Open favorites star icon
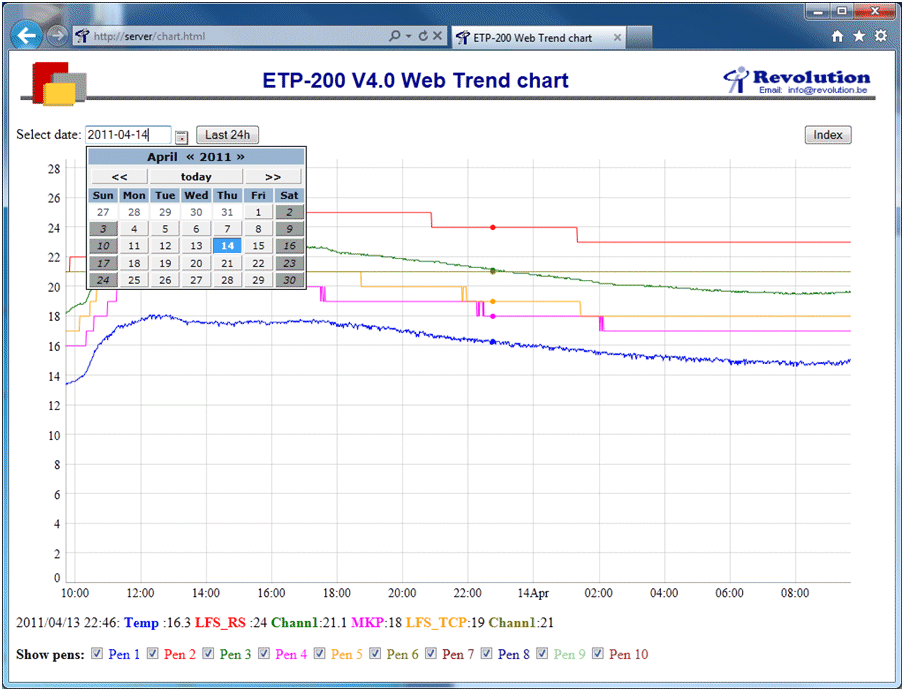 click(x=859, y=36)
